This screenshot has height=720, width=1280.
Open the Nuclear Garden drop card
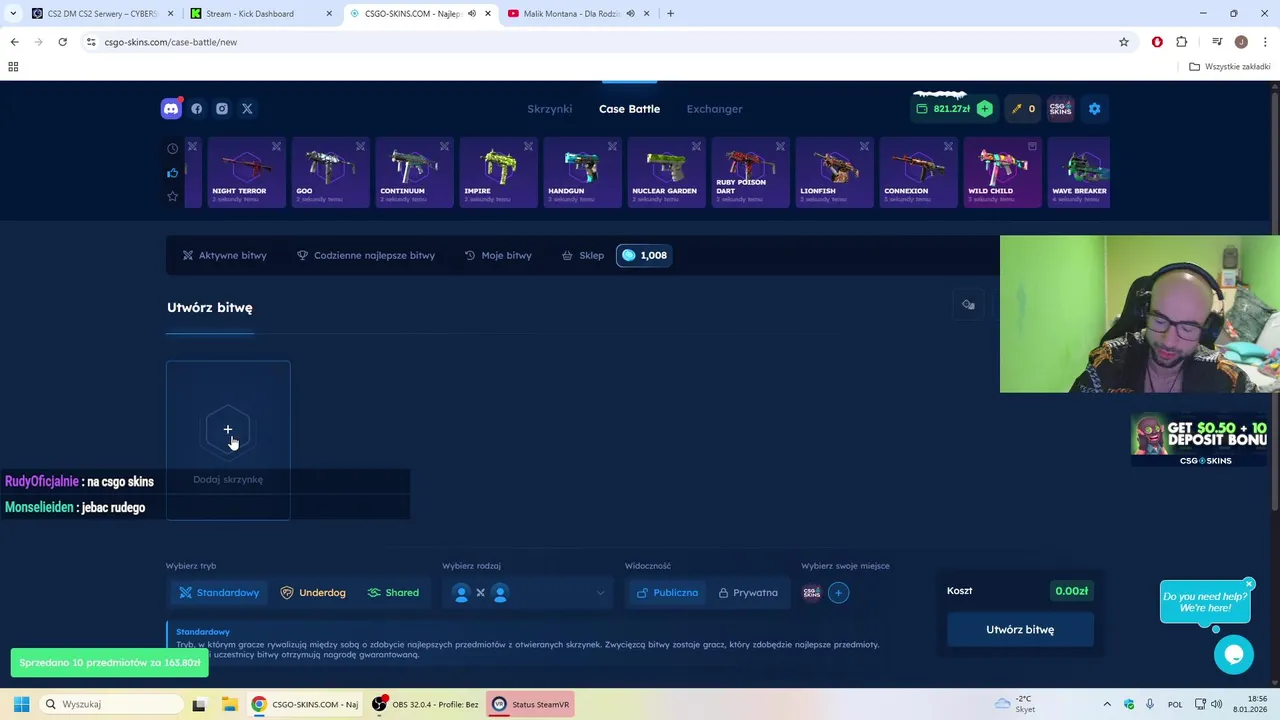pos(665,172)
